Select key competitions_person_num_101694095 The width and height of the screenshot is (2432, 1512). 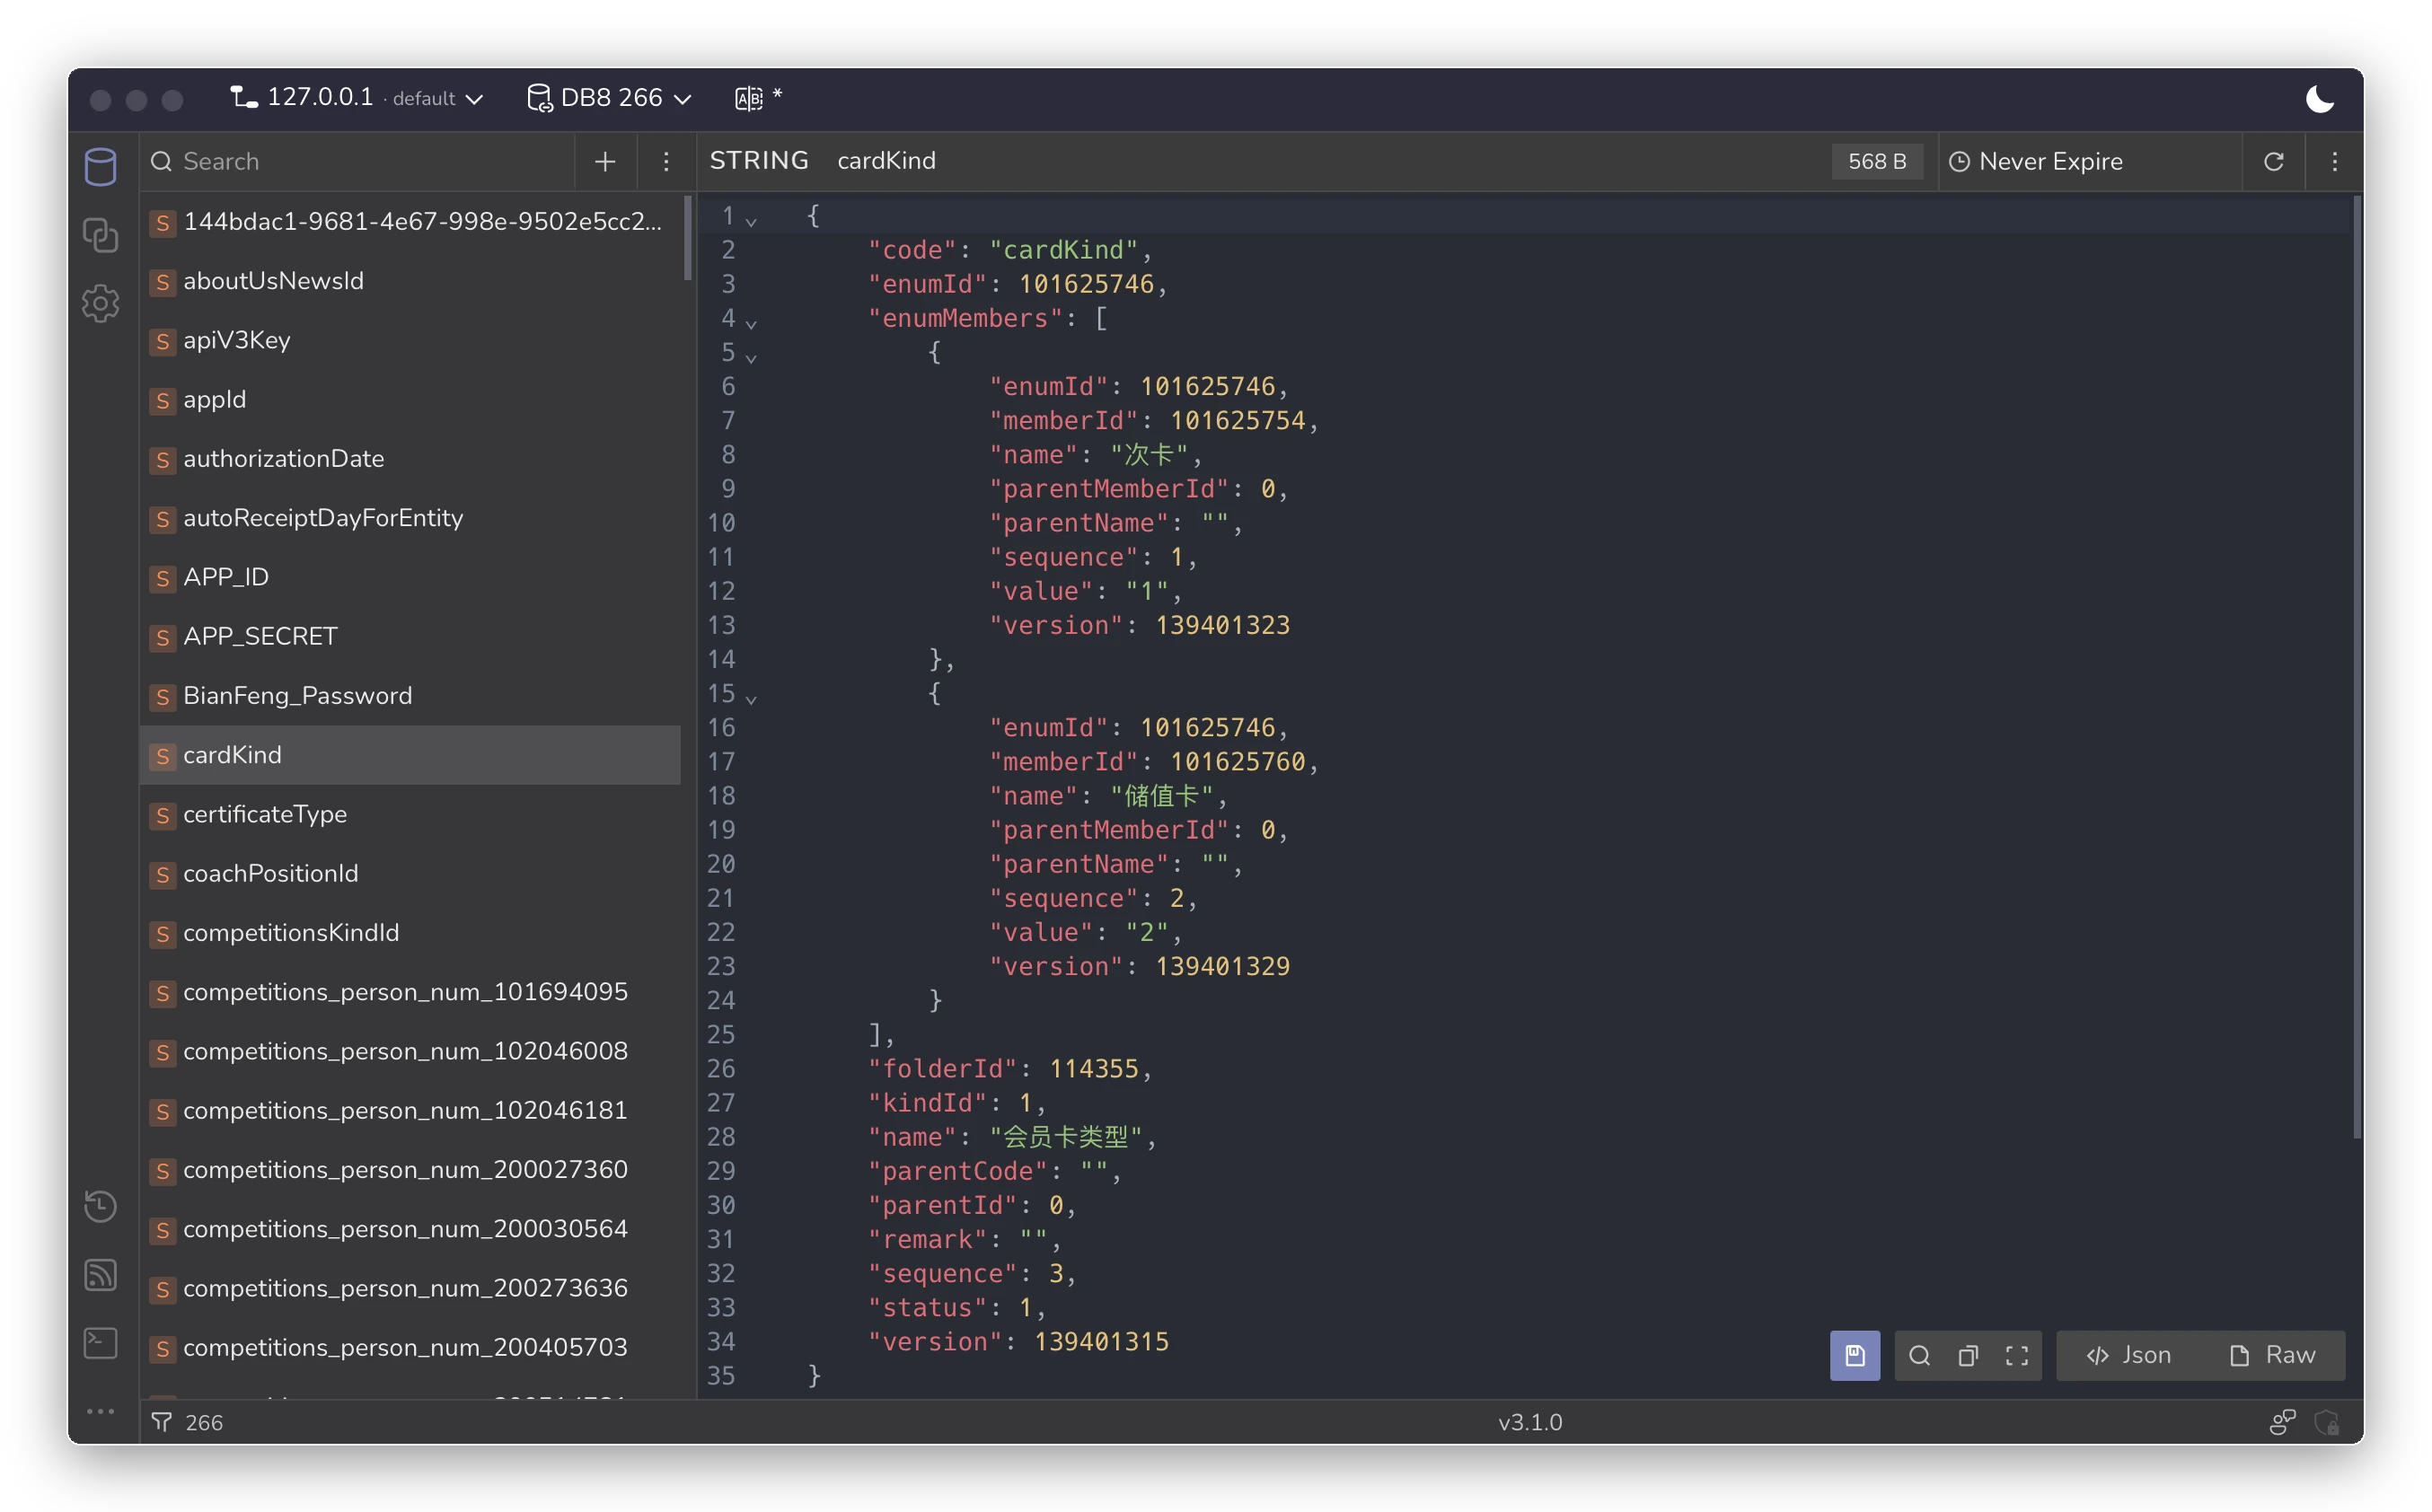(x=410, y=992)
